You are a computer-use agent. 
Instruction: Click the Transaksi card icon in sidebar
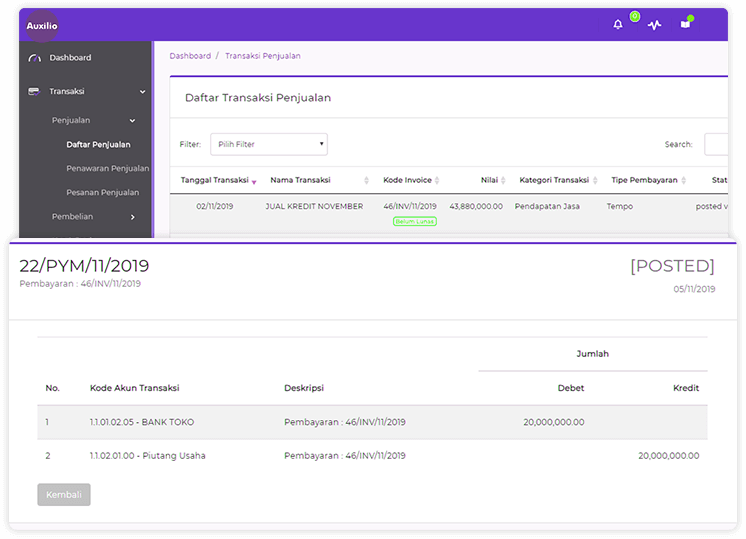34,92
